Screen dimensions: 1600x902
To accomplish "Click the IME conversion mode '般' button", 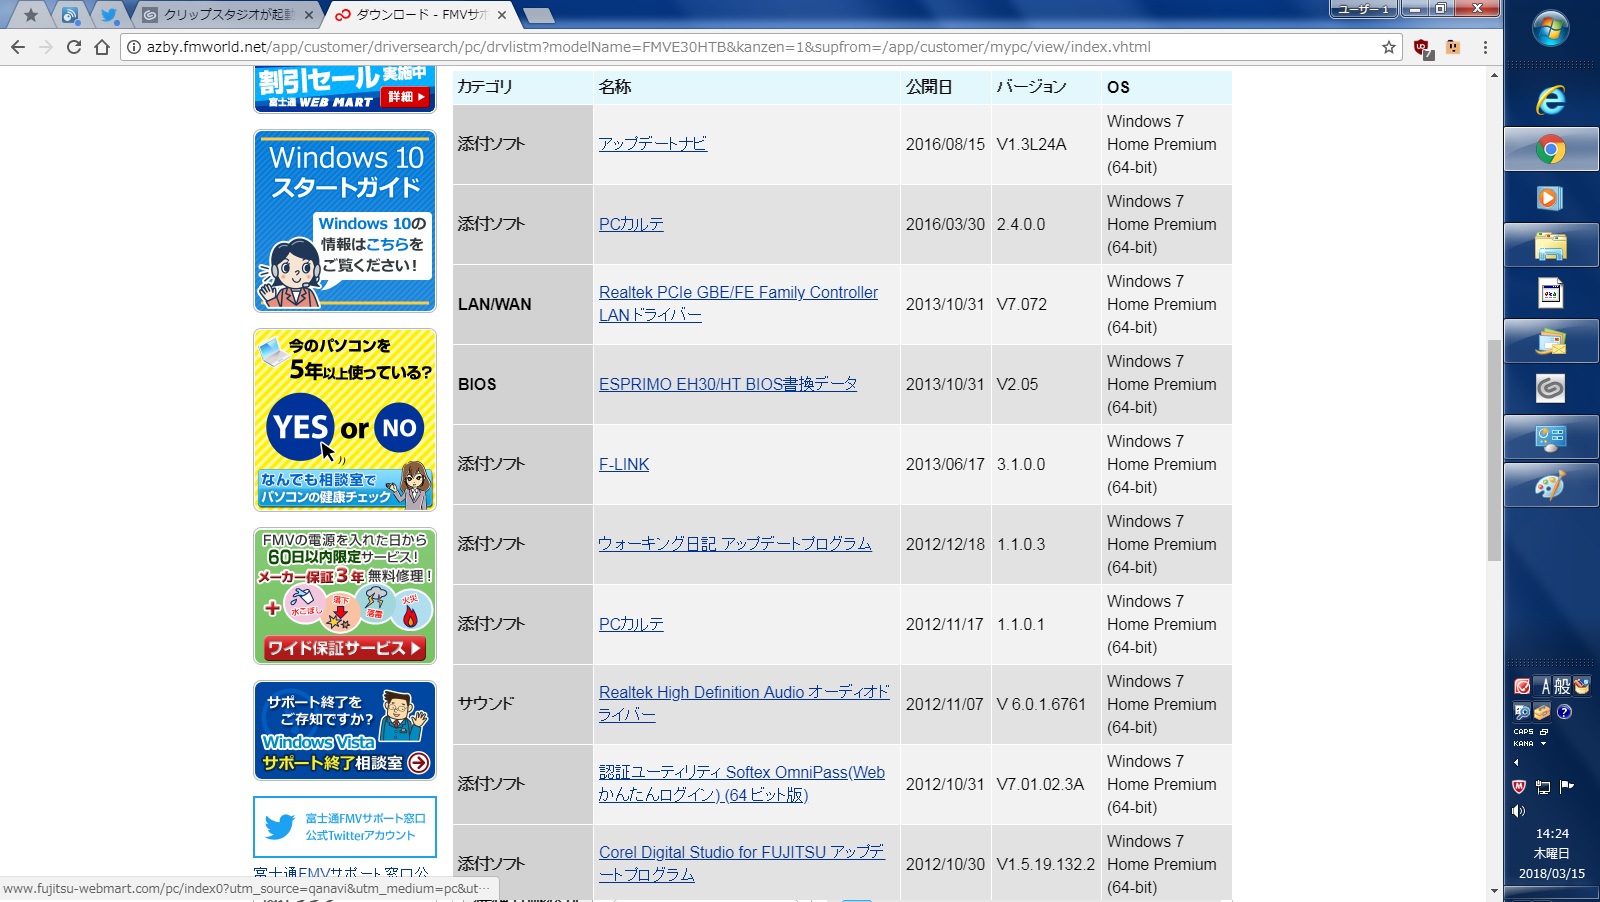I will click(x=1562, y=686).
